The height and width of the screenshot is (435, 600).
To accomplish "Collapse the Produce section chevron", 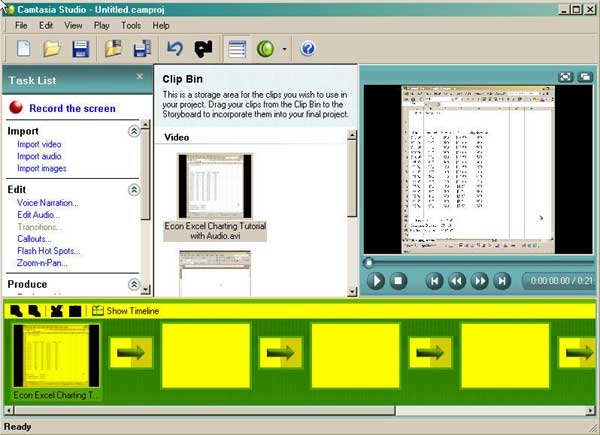I will 134,284.
